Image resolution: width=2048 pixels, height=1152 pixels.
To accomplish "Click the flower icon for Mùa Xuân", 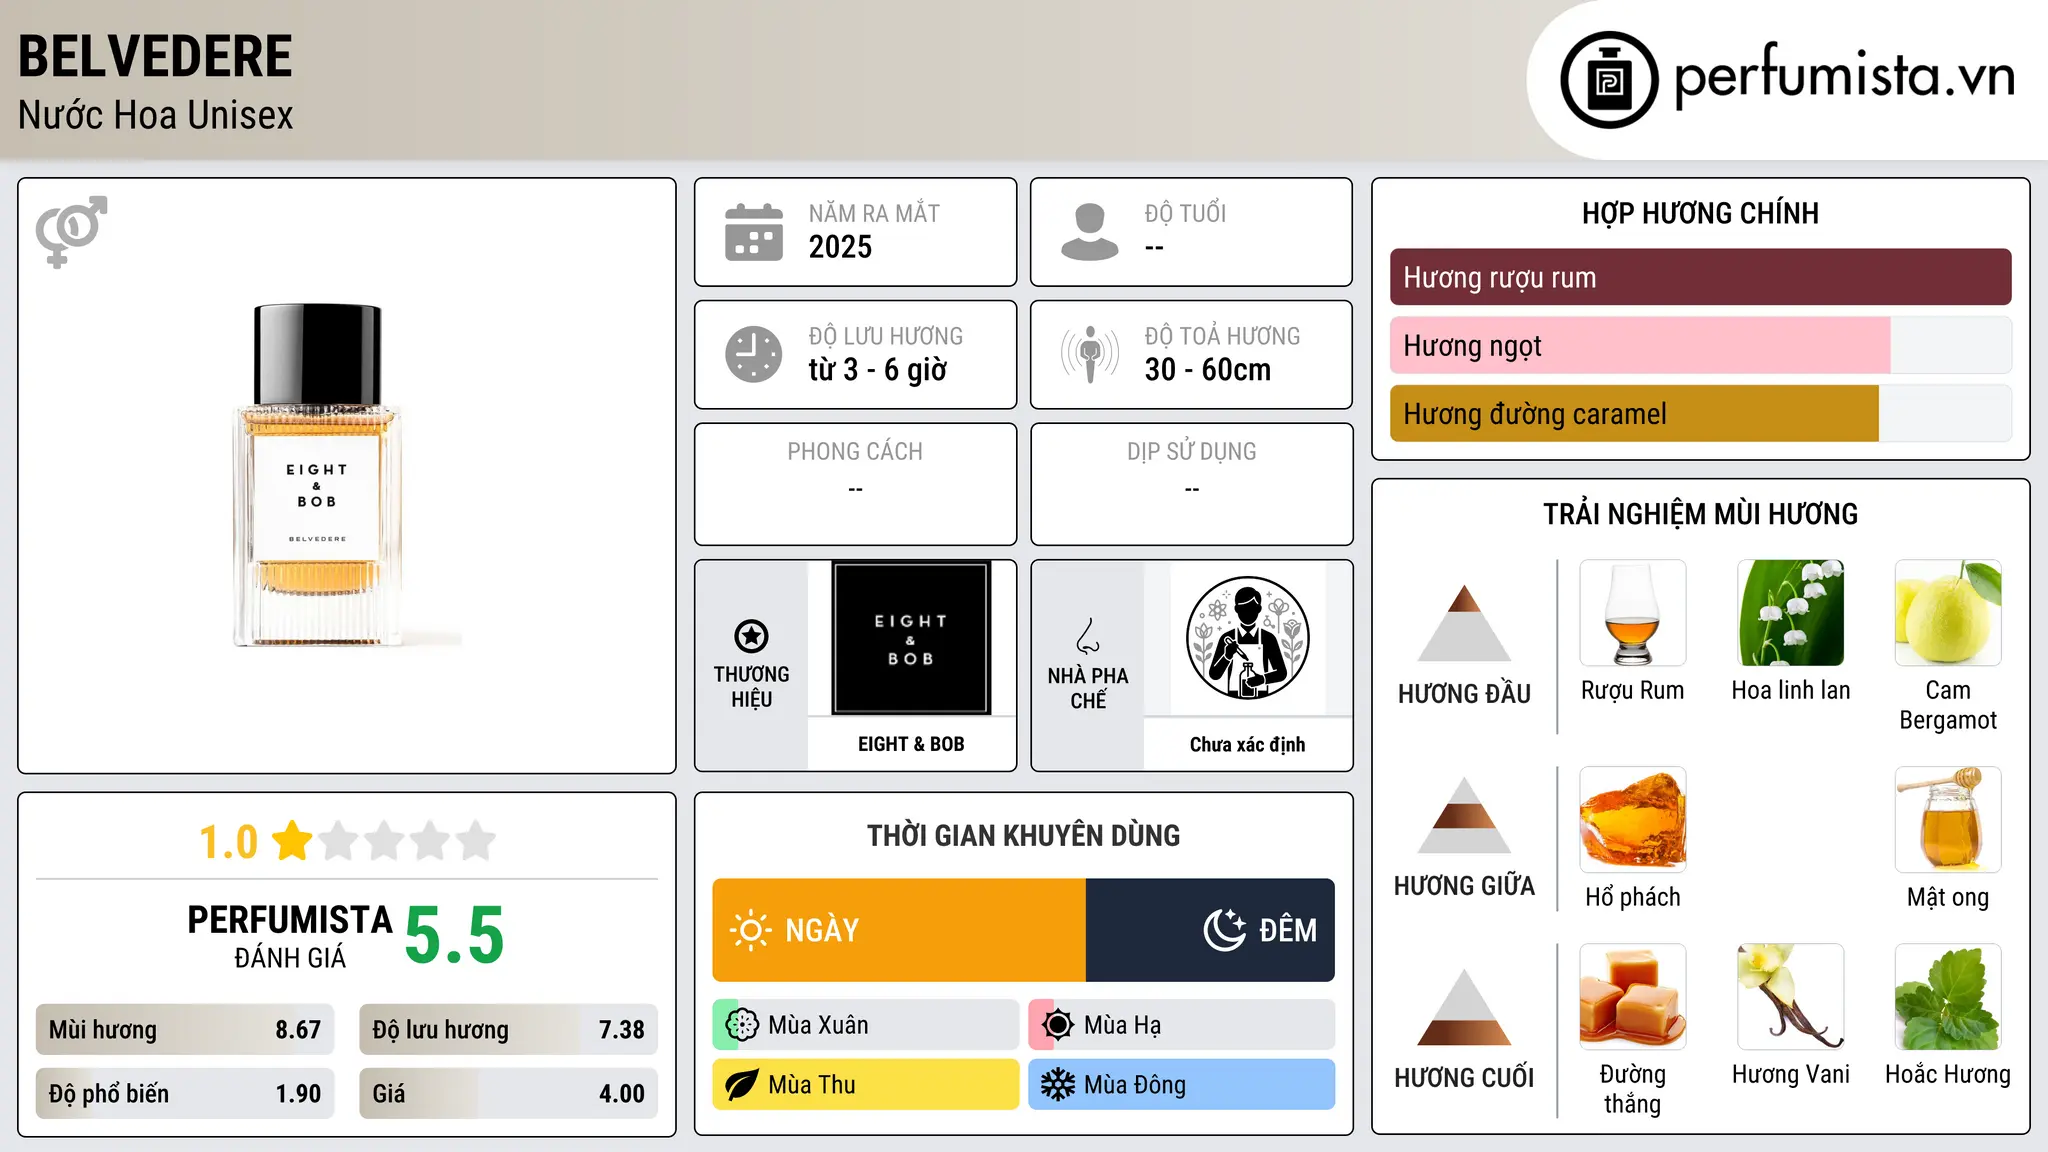I will point(742,1025).
